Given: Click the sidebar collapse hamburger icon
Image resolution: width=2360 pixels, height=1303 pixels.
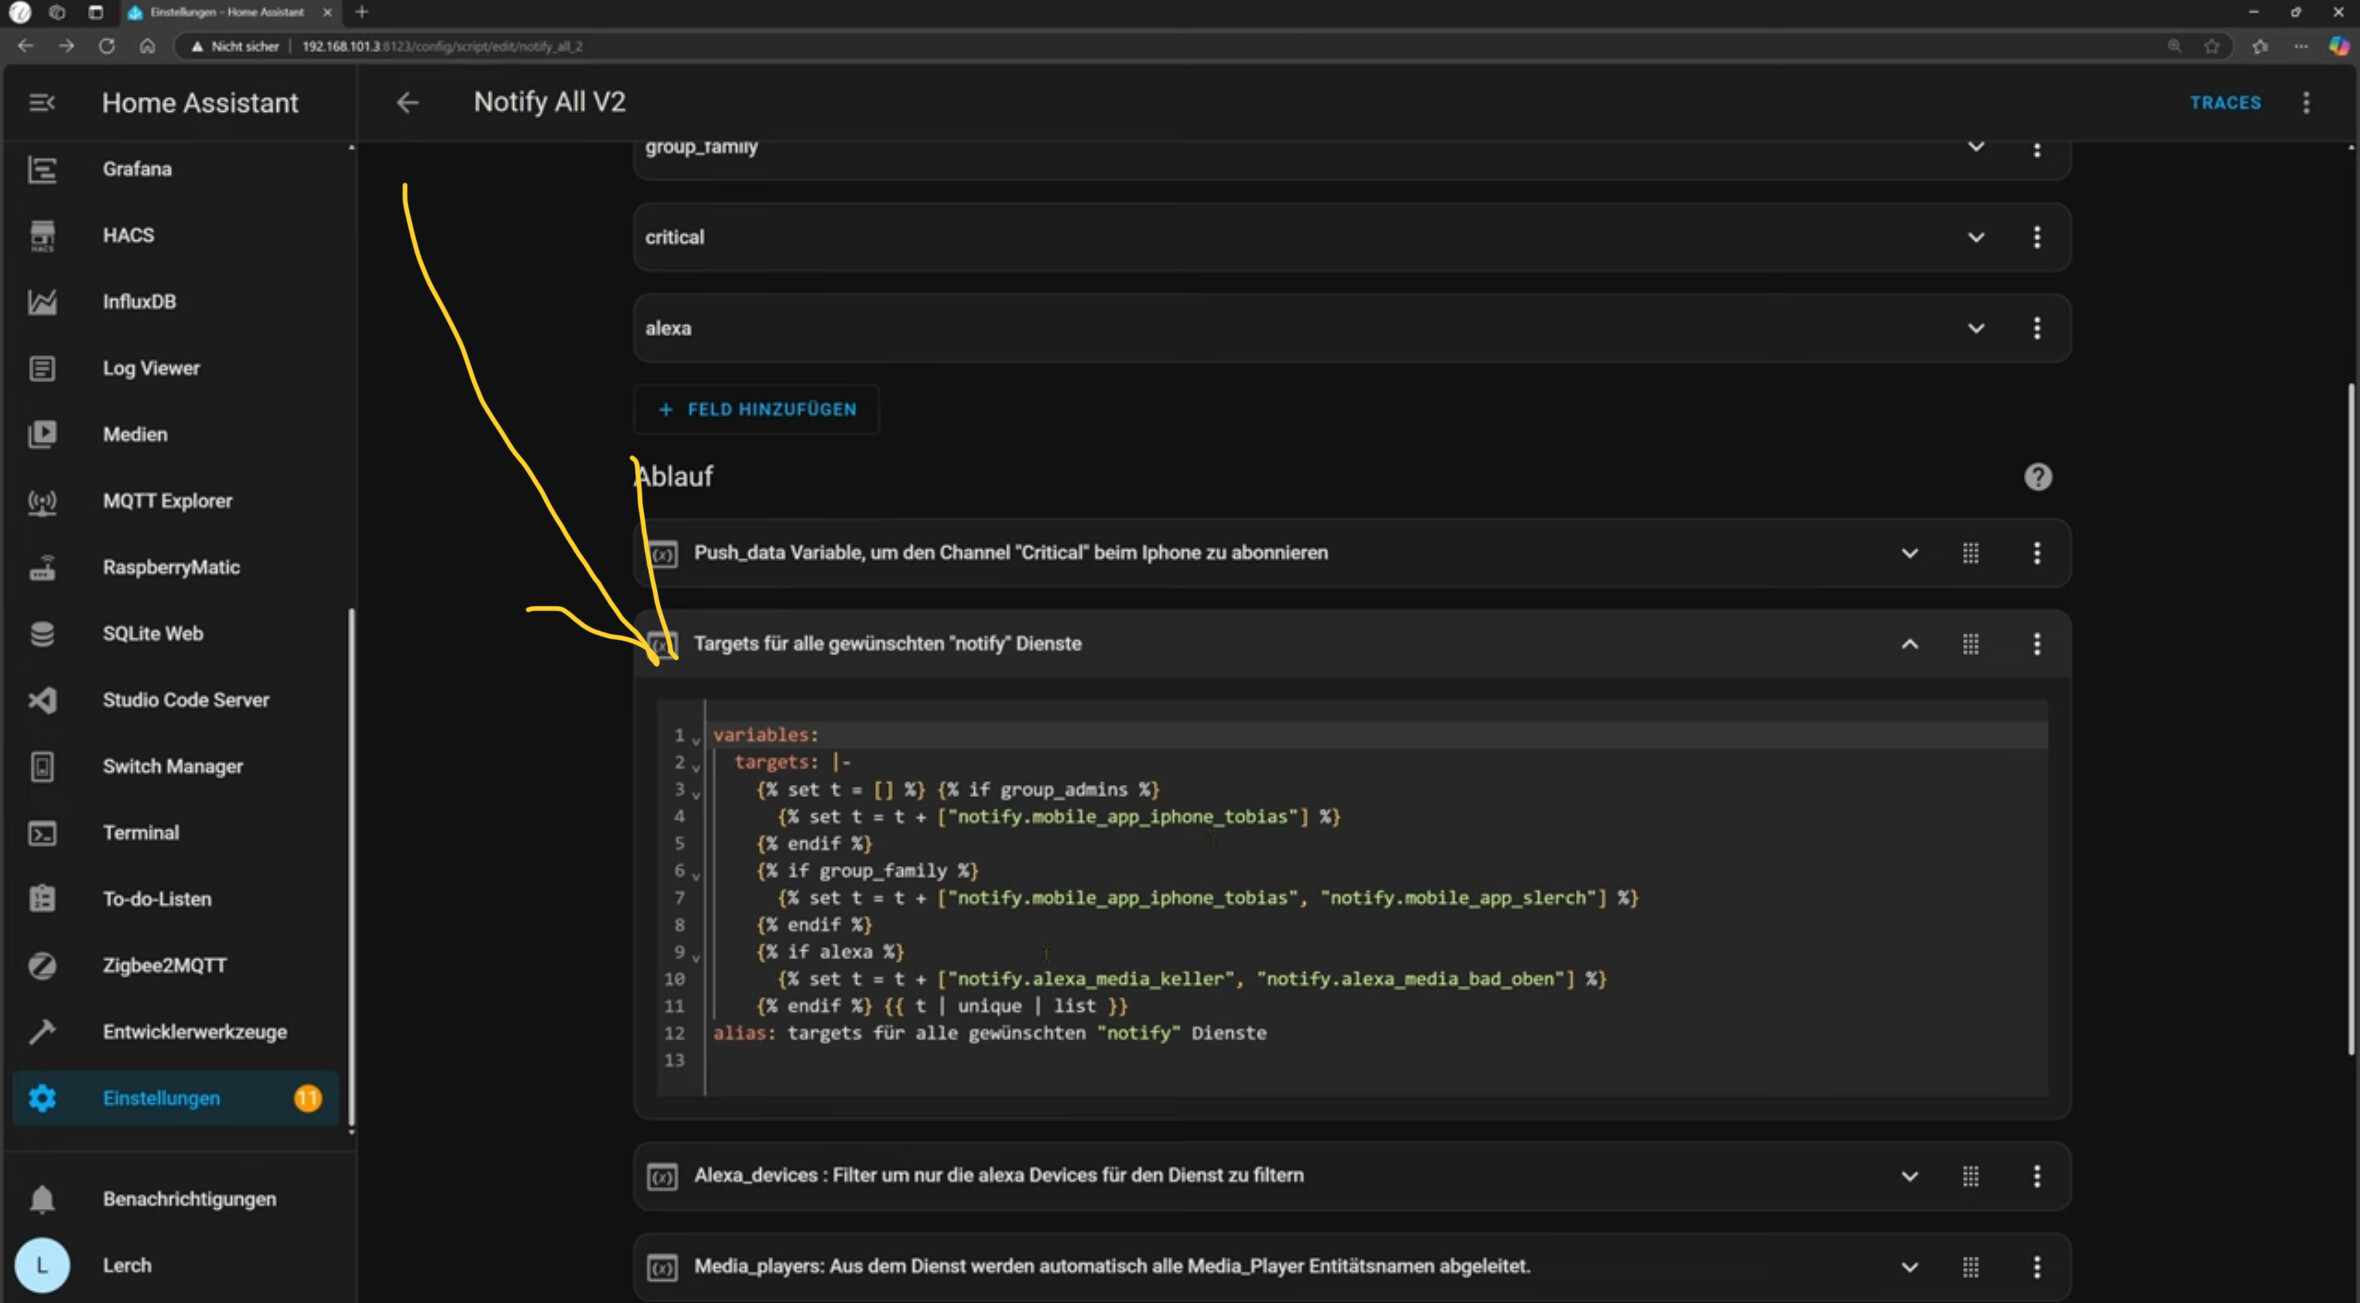Looking at the screenshot, I should click(x=41, y=103).
